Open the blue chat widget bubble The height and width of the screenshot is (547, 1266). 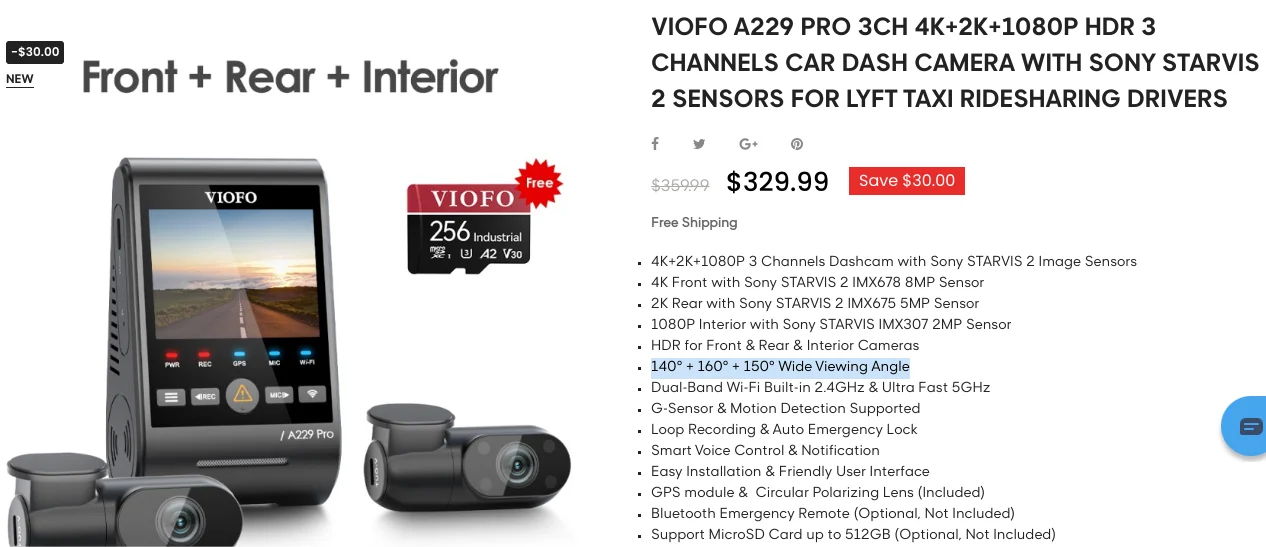pos(1246,427)
